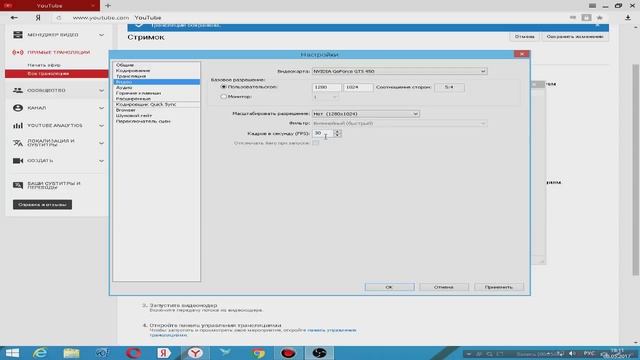
Task: Expand the Канал sidebar section
Action: point(101,108)
